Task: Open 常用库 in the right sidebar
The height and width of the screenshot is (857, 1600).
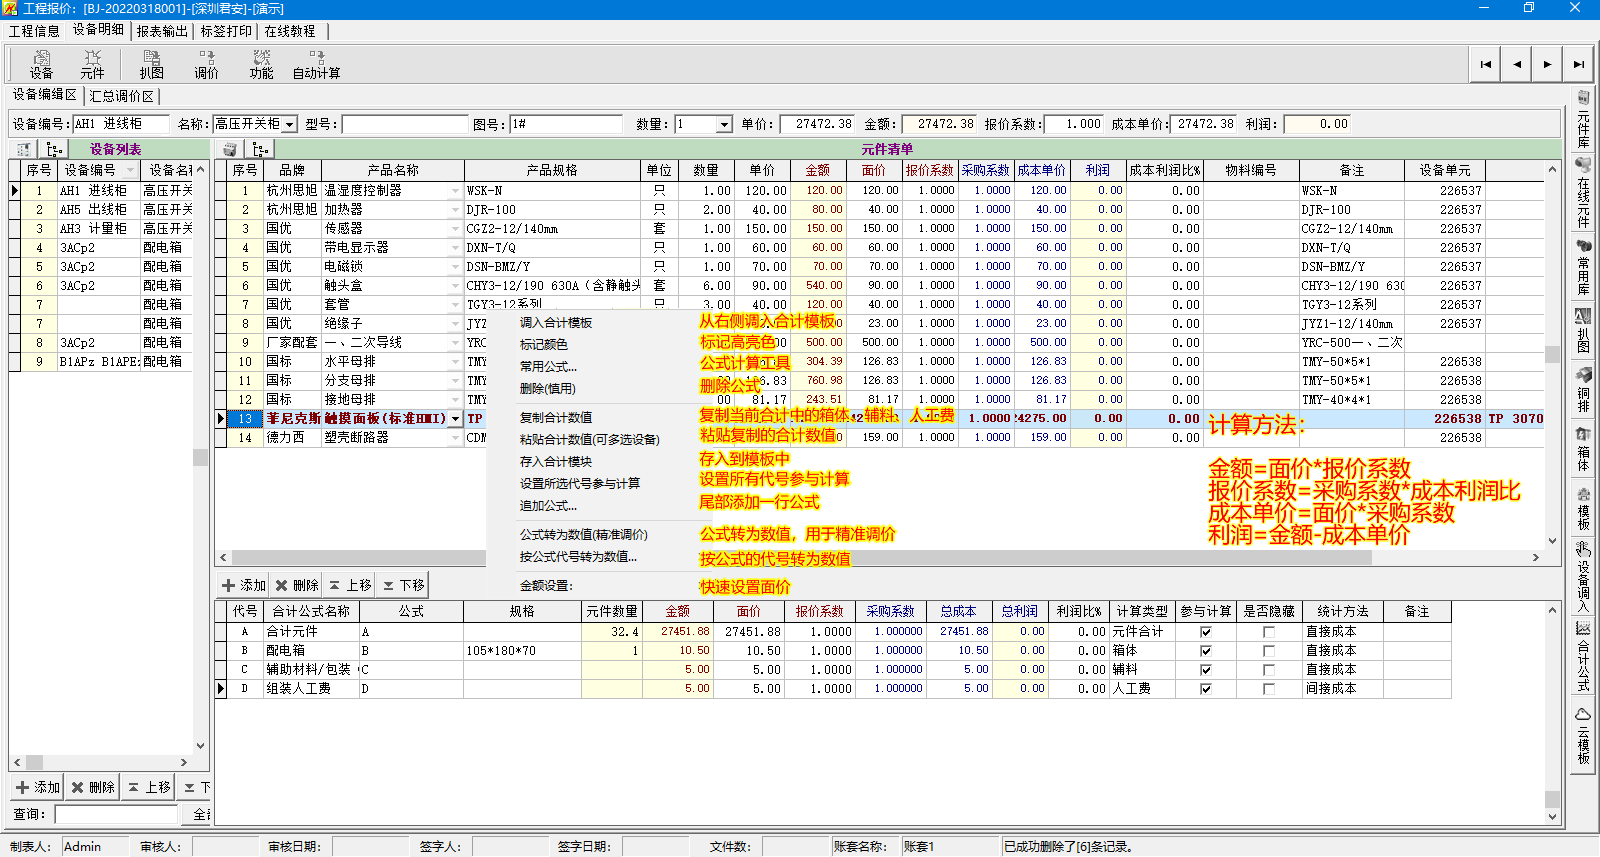Action: (x=1583, y=266)
